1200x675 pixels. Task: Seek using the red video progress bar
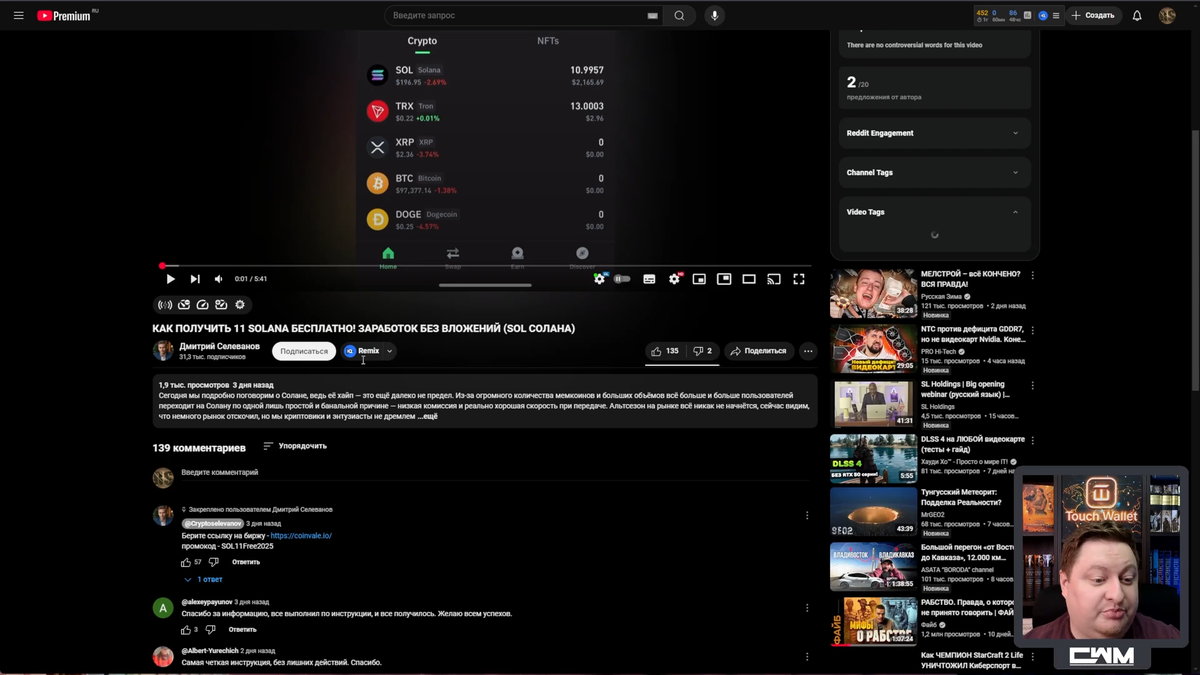[485, 266]
